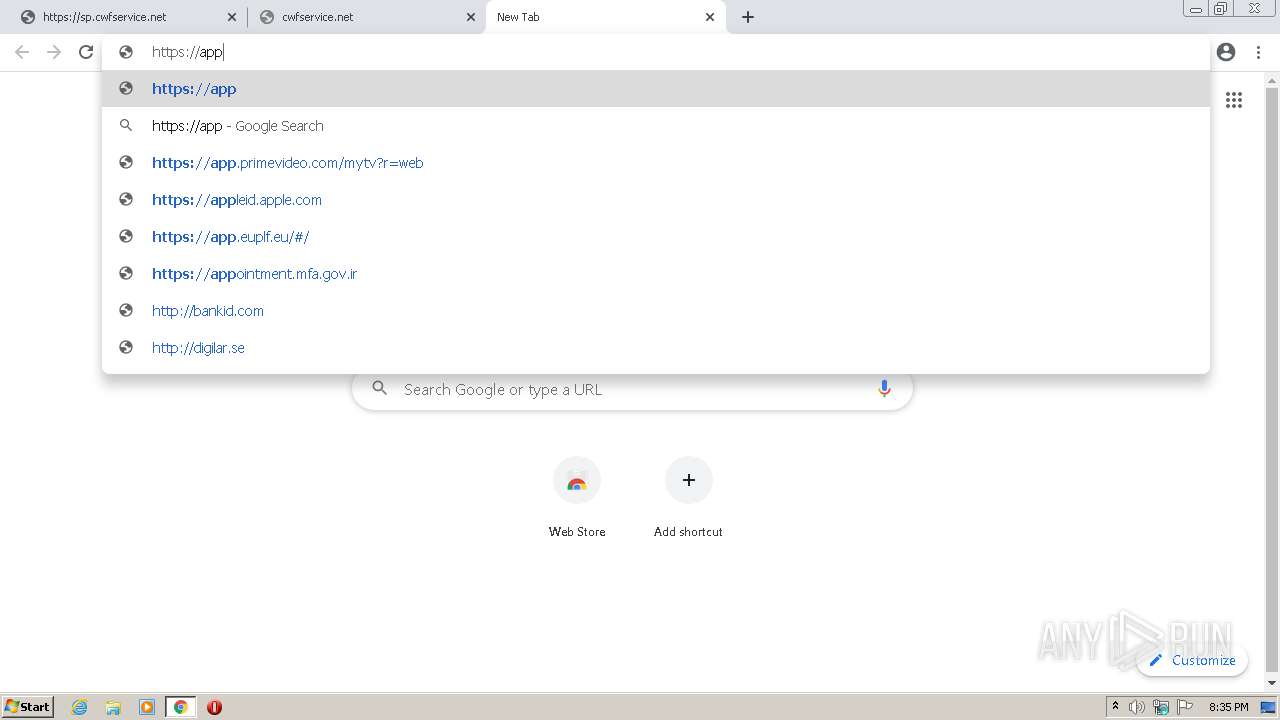Select the app.euplf.eu suggestion

coord(655,236)
